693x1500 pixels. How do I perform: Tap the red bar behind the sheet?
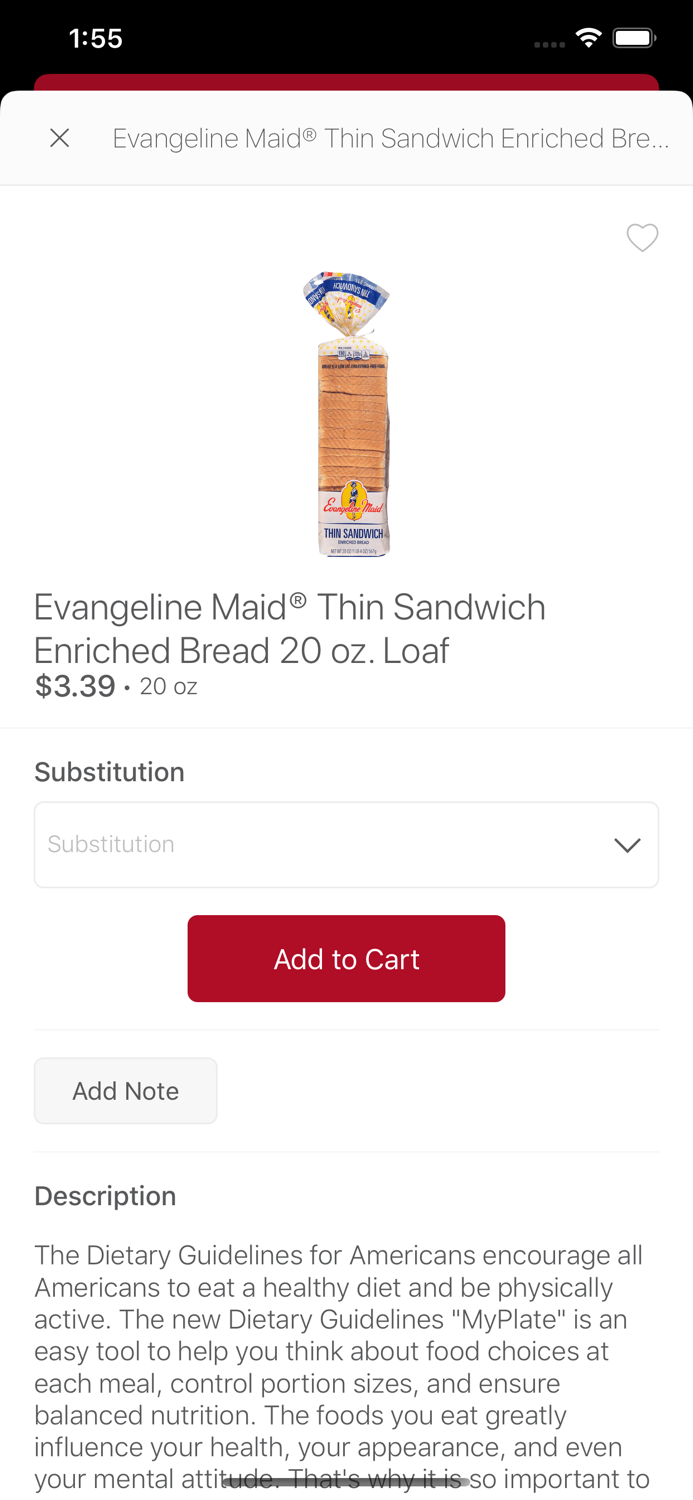click(x=346, y=82)
